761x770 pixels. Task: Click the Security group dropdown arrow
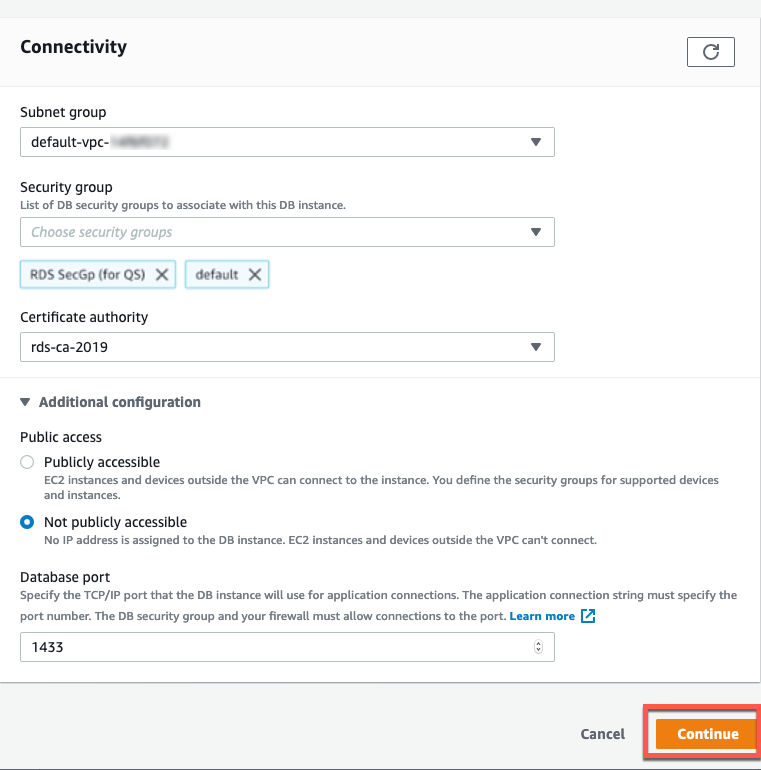click(x=536, y=232)
